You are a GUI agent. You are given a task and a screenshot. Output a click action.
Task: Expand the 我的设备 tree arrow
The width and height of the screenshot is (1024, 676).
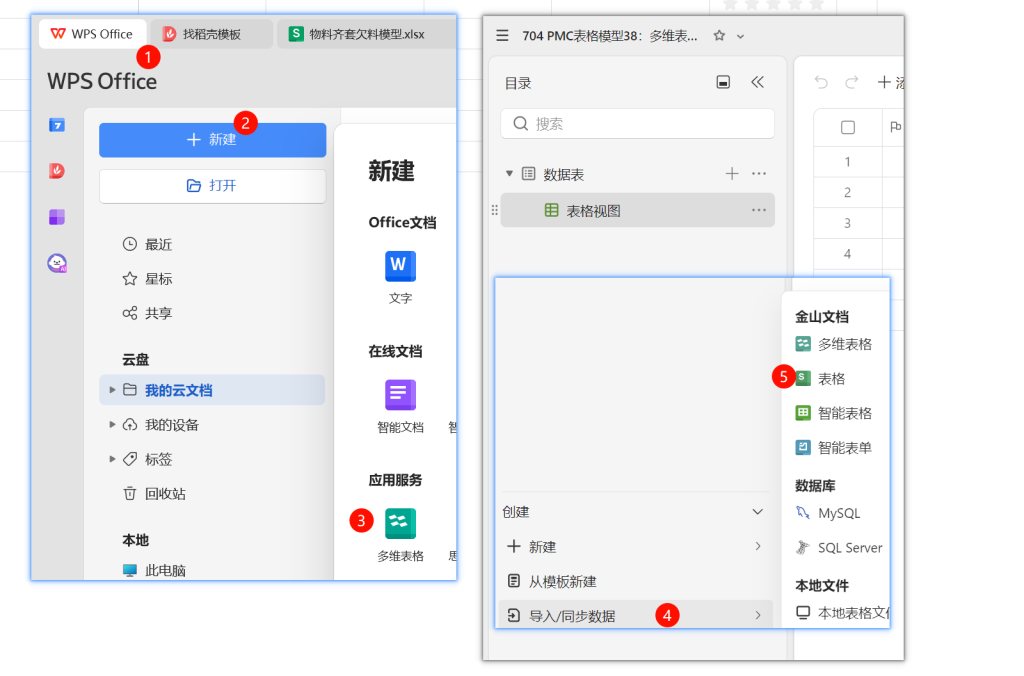coord(112,425)
